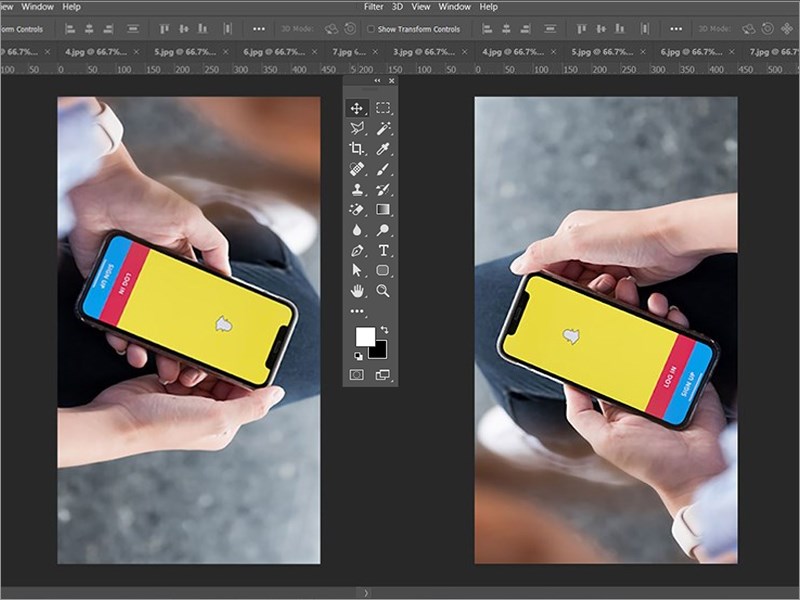The width and height of the screenshot is (800, 600).
Task: Select the Zoom magnifier tool
Action: [x=383, y=291]
